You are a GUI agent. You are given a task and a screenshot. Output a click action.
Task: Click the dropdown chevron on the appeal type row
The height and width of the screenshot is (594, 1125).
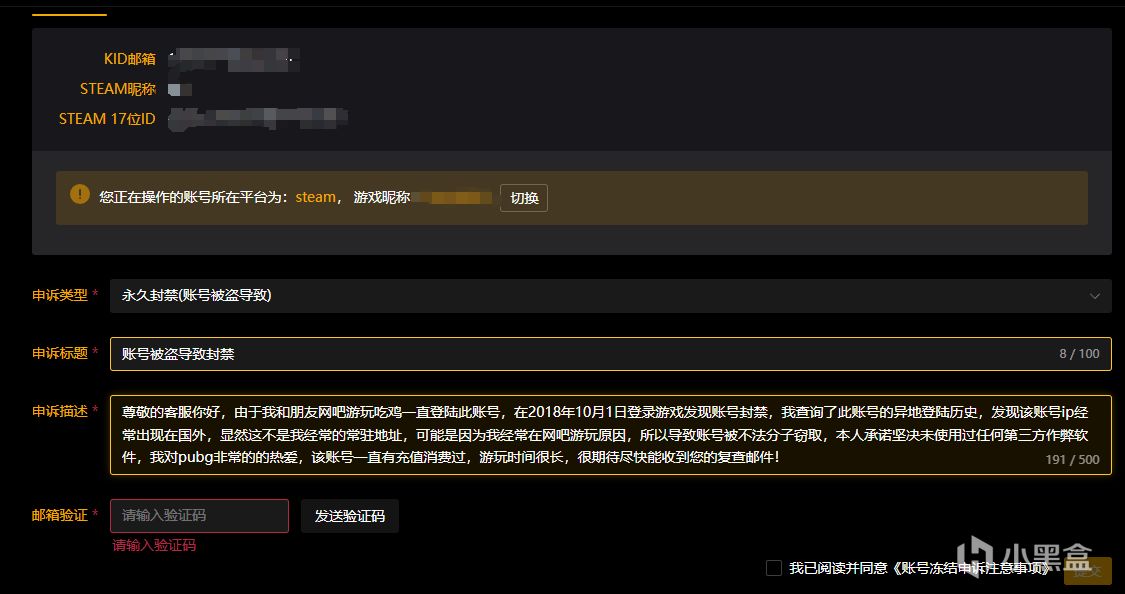click(x=1095, y=296)
